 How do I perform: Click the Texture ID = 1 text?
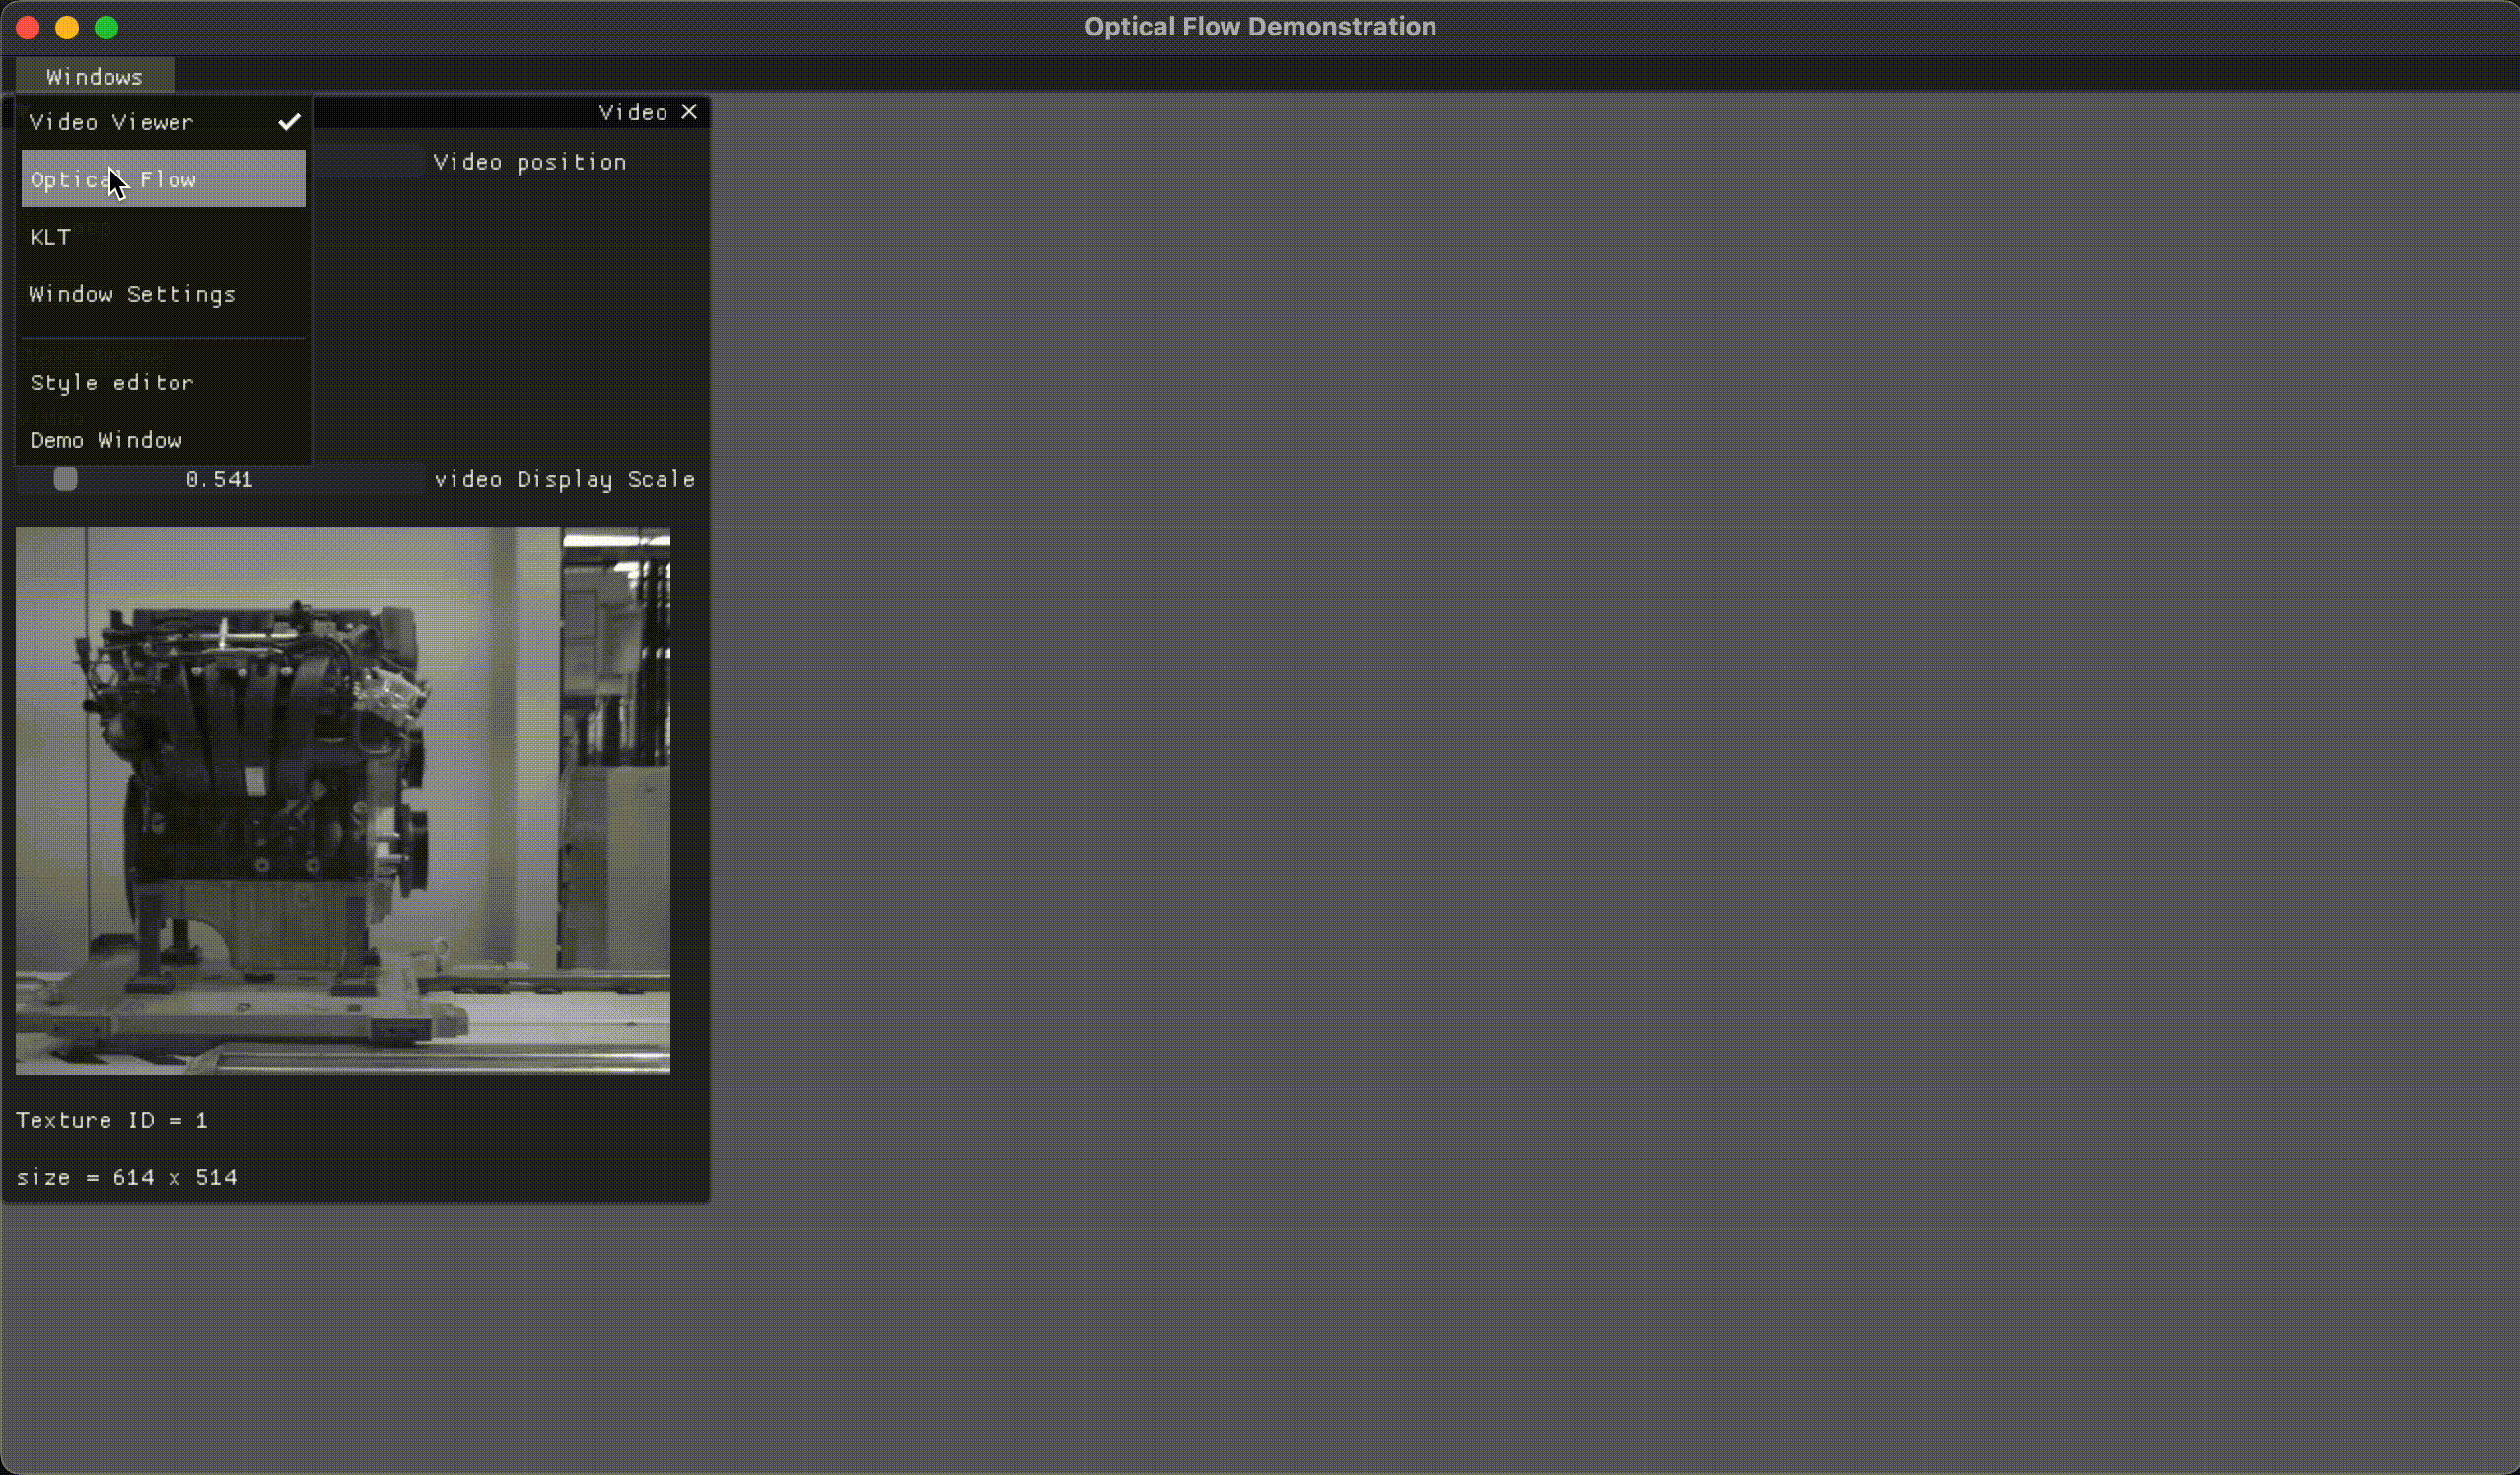[x=112, y=1120]
